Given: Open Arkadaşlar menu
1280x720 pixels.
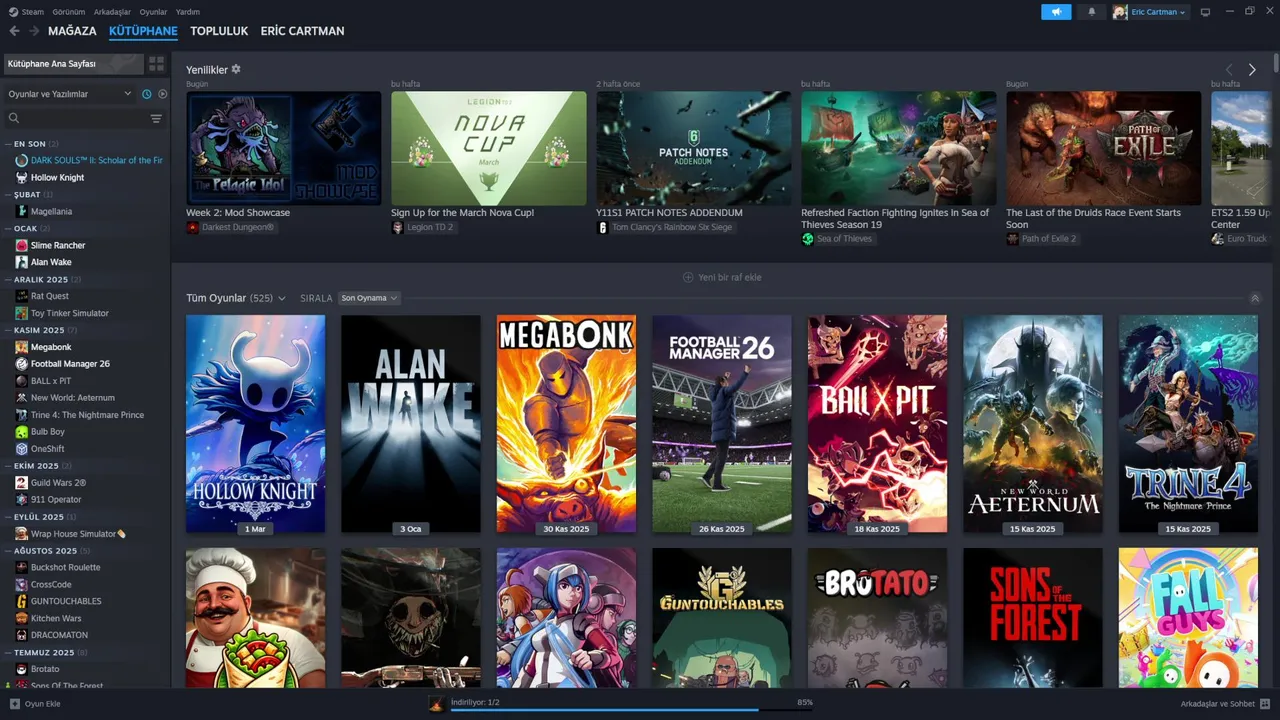Looking at the screenshot, I should point(112,12).
